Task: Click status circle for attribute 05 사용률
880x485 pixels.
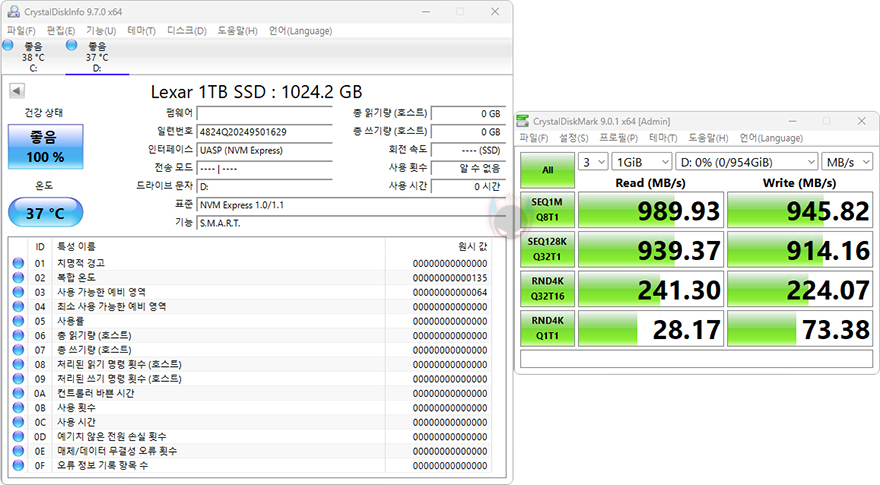Action: click(19, 321)
